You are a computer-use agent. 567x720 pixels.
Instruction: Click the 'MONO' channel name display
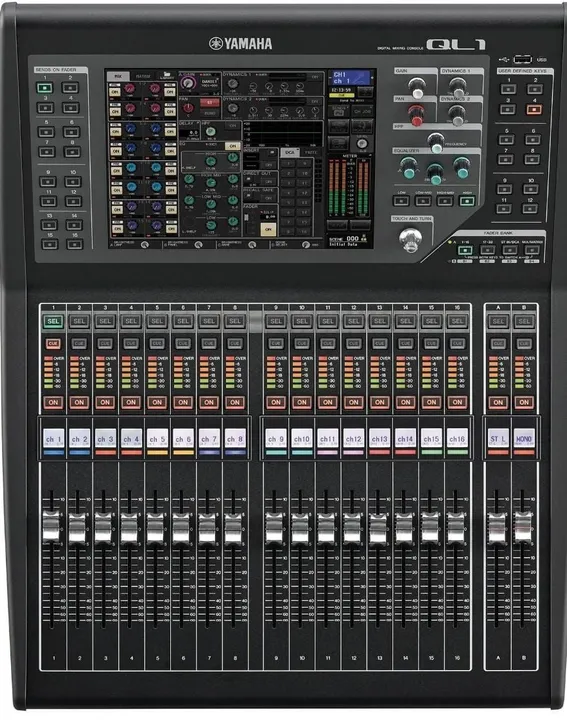(524, 439)
